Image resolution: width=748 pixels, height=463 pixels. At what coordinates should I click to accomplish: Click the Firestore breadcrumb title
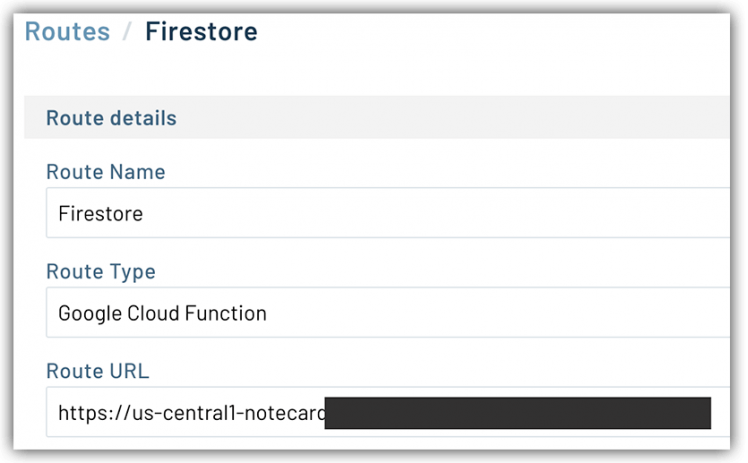pyautogui.click(x=201, y=32)
